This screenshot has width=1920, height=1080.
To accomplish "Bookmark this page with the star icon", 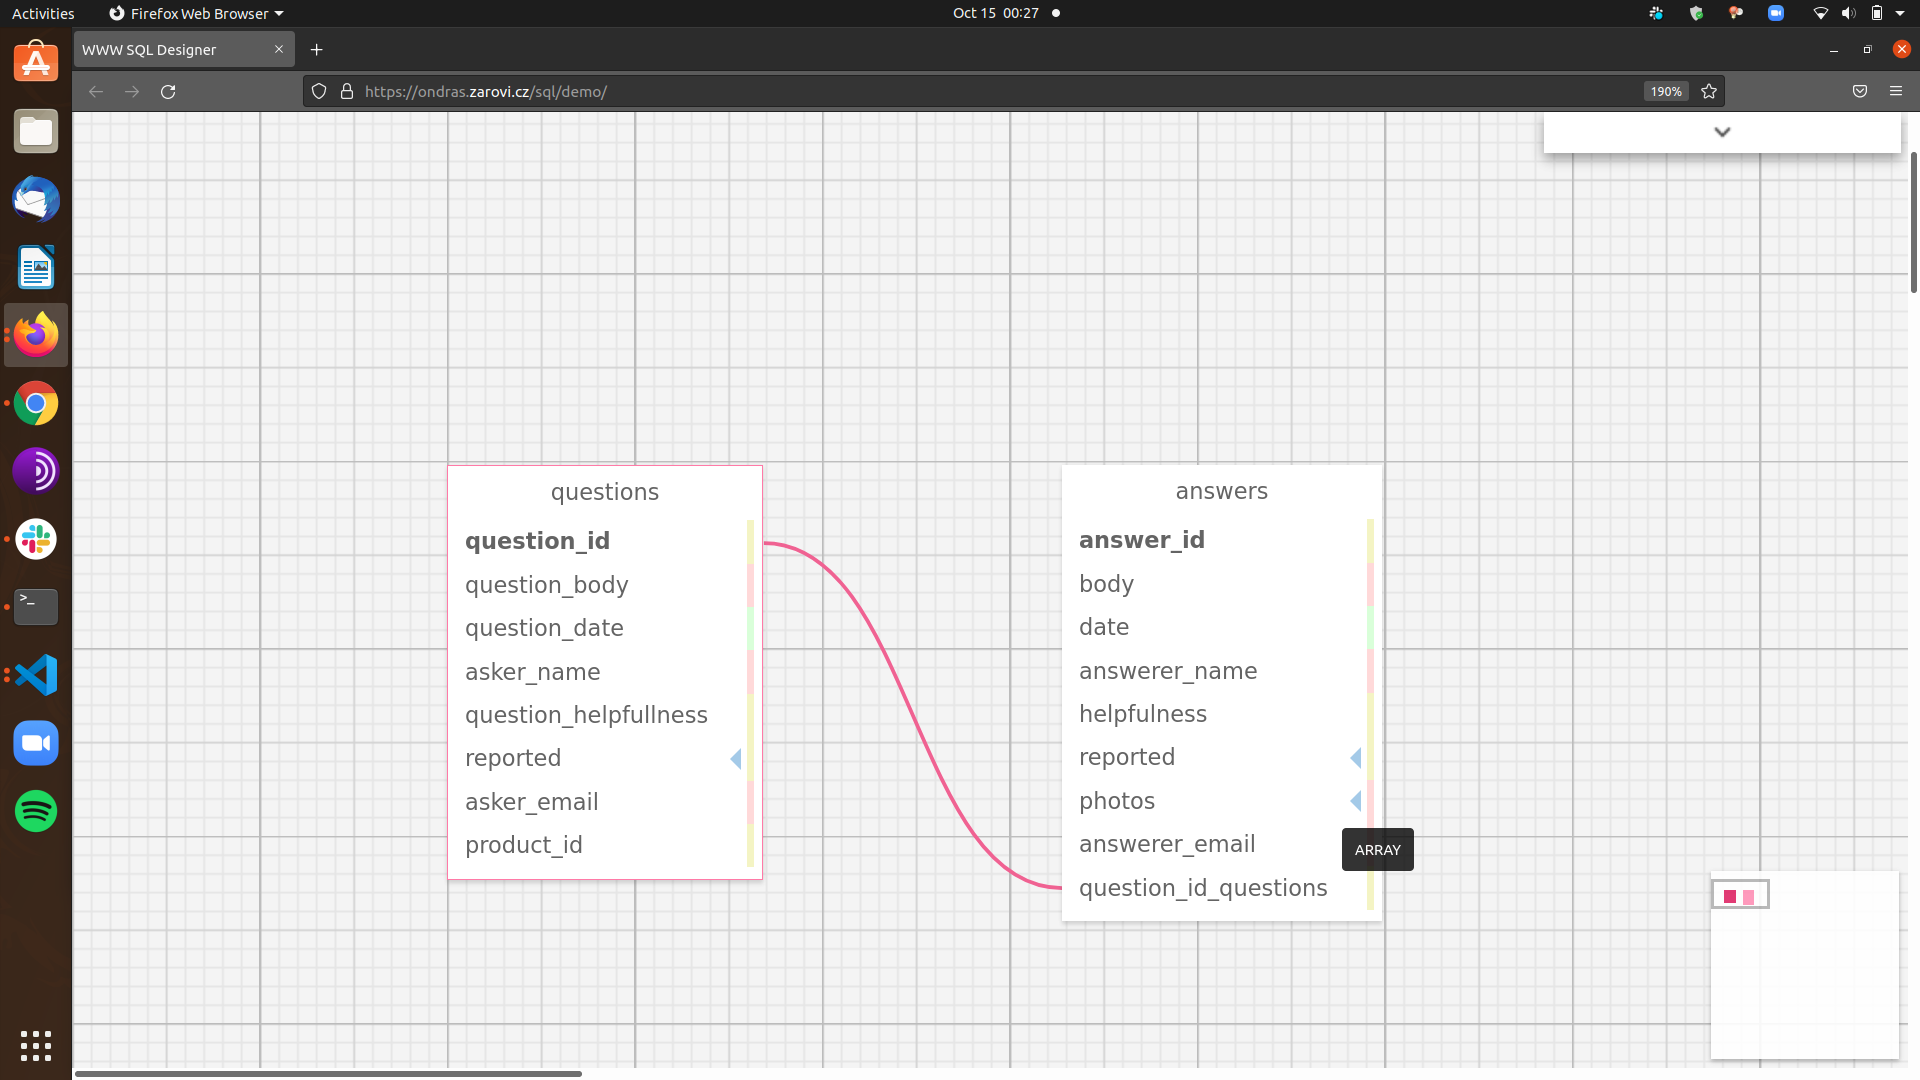I will (1708, 91).
